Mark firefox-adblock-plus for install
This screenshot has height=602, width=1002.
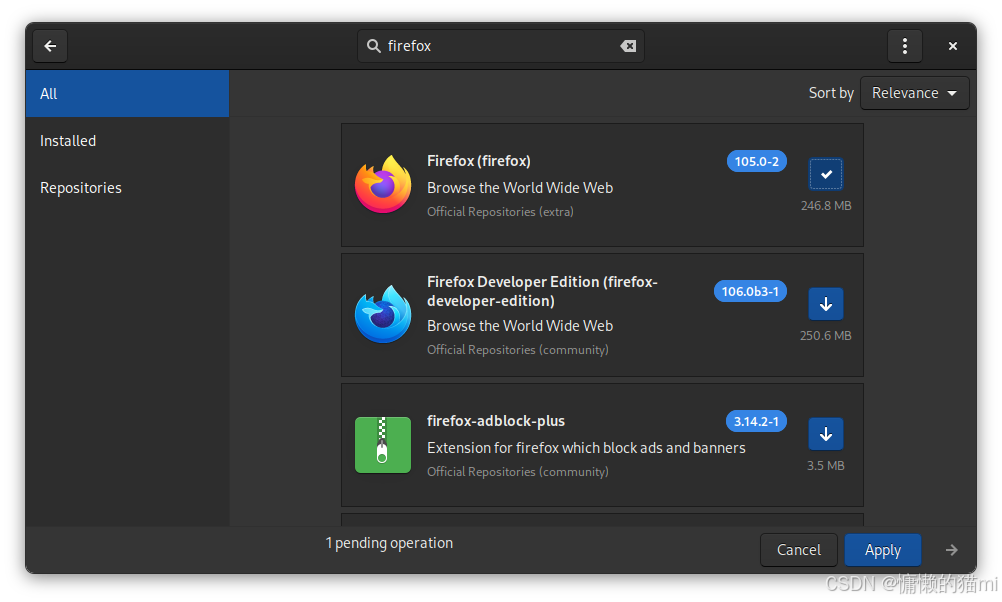pos(826,434)
